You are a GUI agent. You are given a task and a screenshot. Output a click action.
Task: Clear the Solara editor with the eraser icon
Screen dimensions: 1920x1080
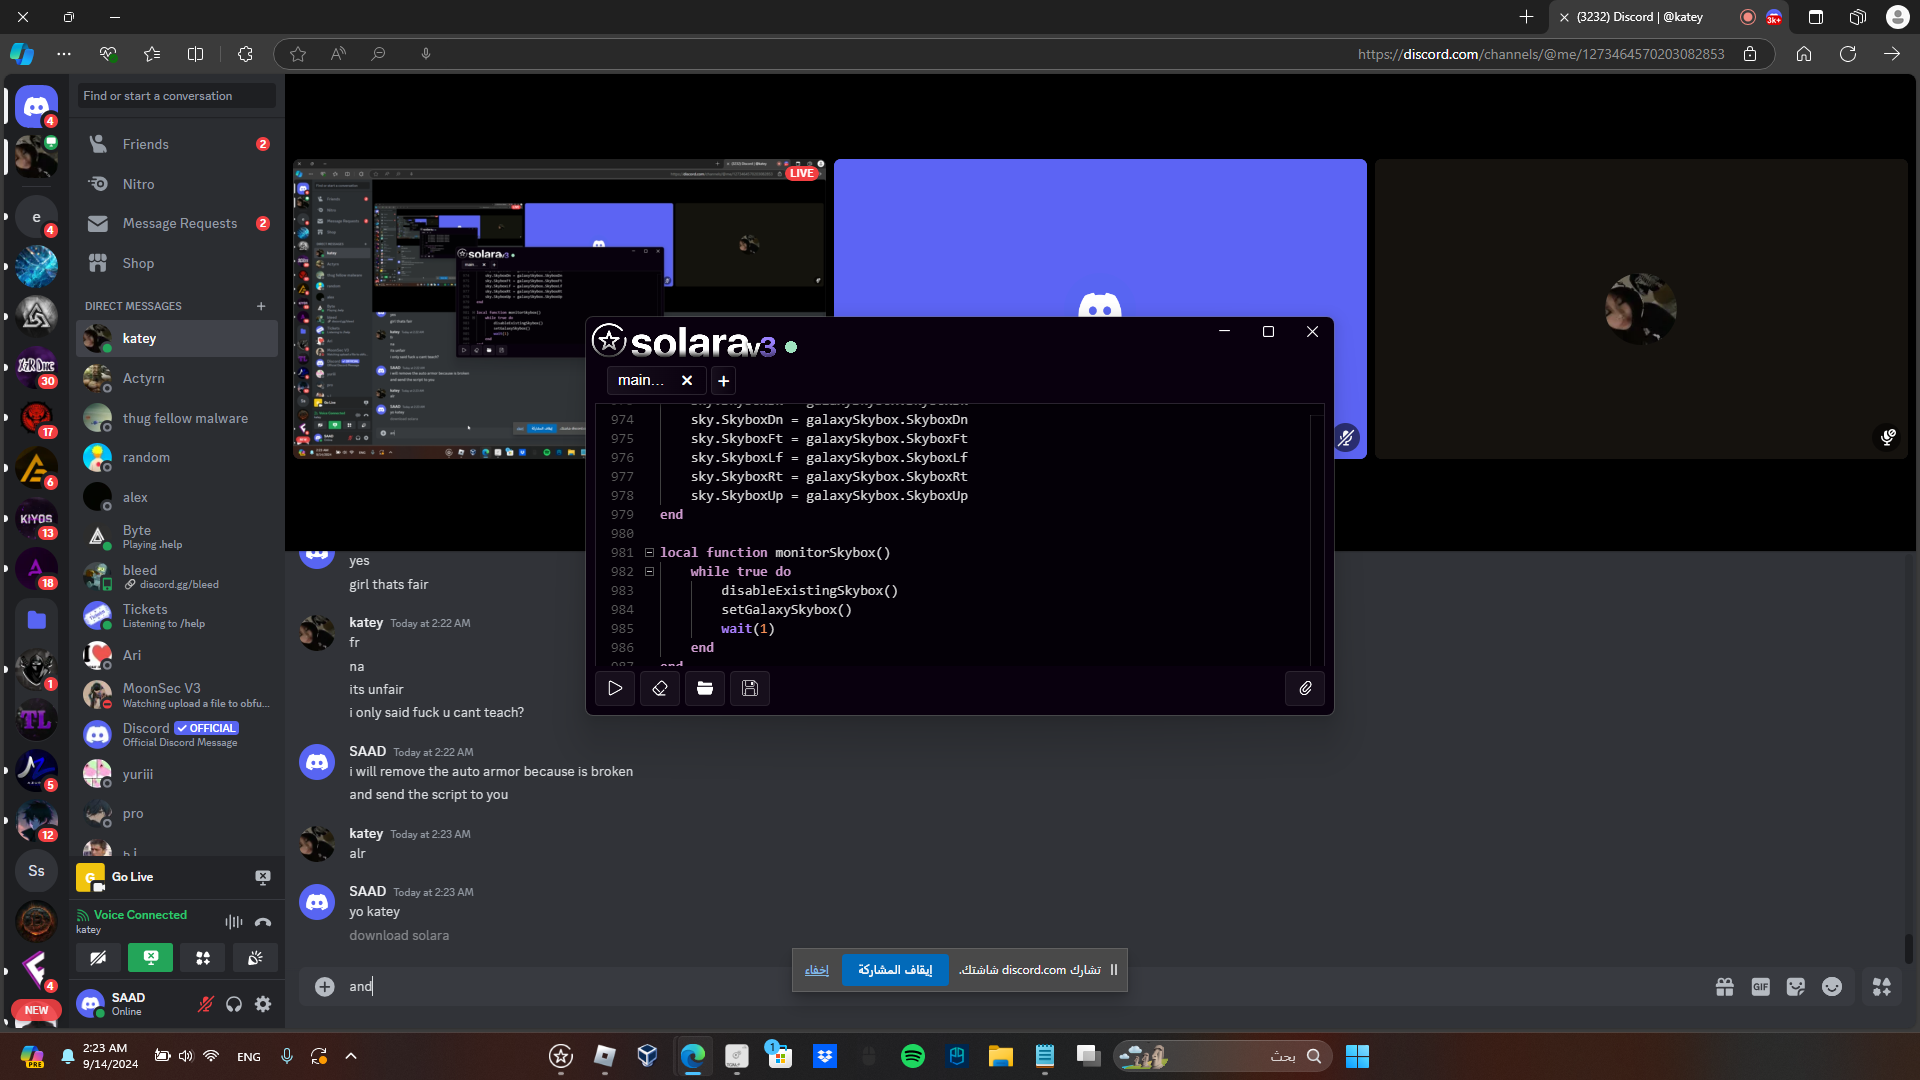pyautogui.click(x=660, y=688)
